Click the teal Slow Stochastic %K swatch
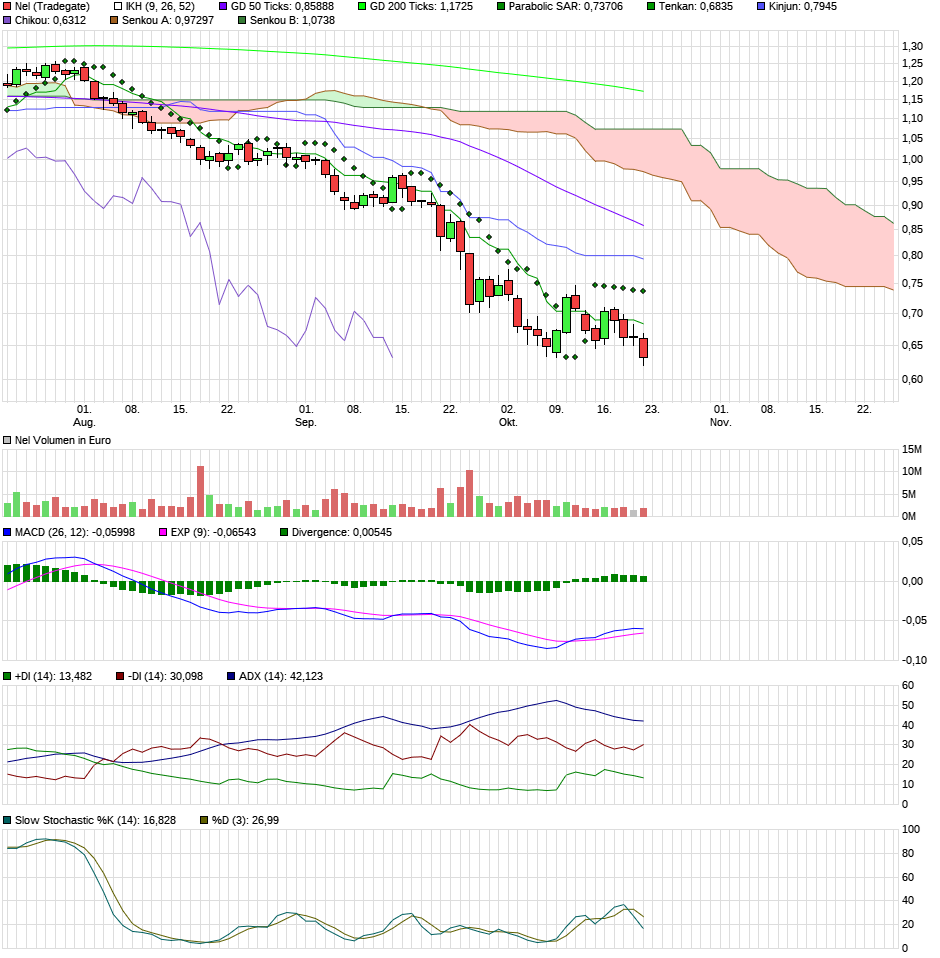 pyautogui.click(x=7, y=821)
